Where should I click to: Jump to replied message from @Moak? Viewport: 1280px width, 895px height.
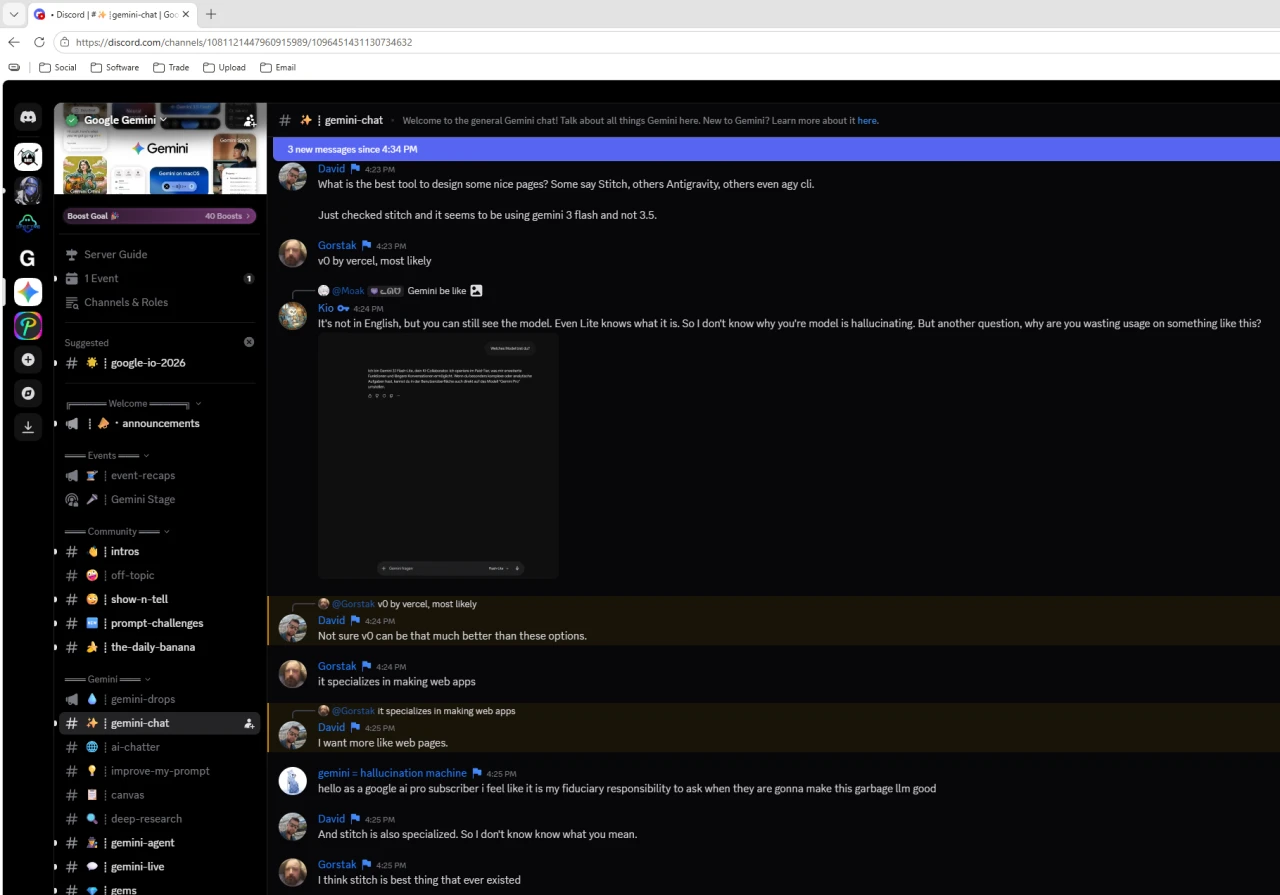click(x=437, y=291)
